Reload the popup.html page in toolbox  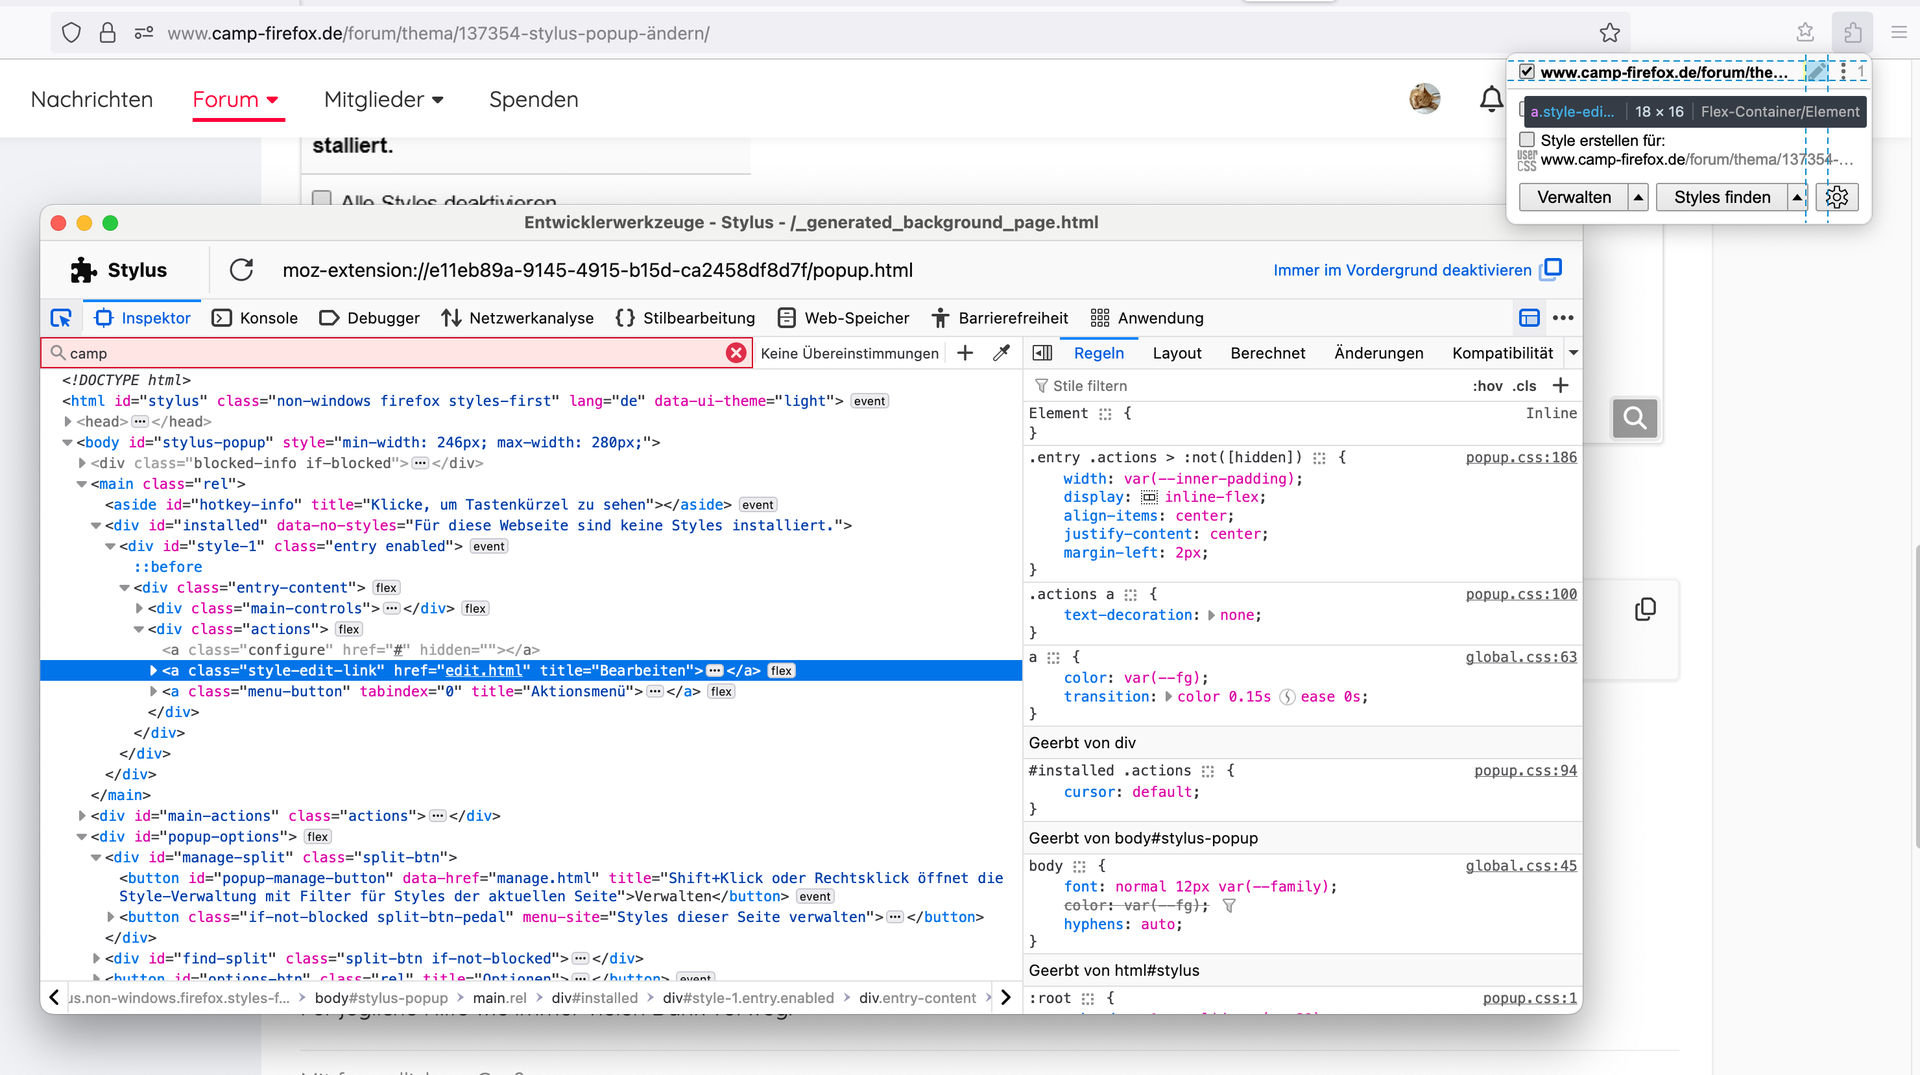(x=241, y=270)
